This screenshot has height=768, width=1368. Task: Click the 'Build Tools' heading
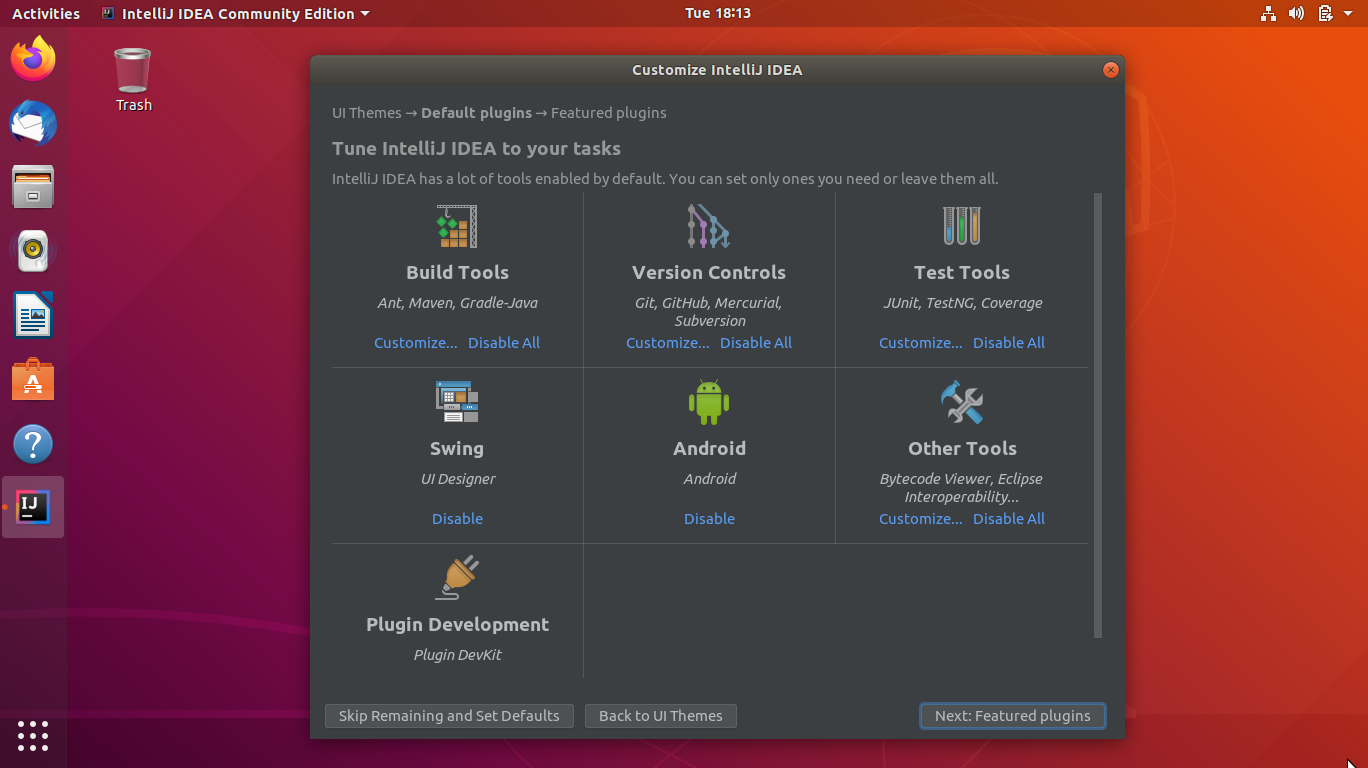[457, 272]
